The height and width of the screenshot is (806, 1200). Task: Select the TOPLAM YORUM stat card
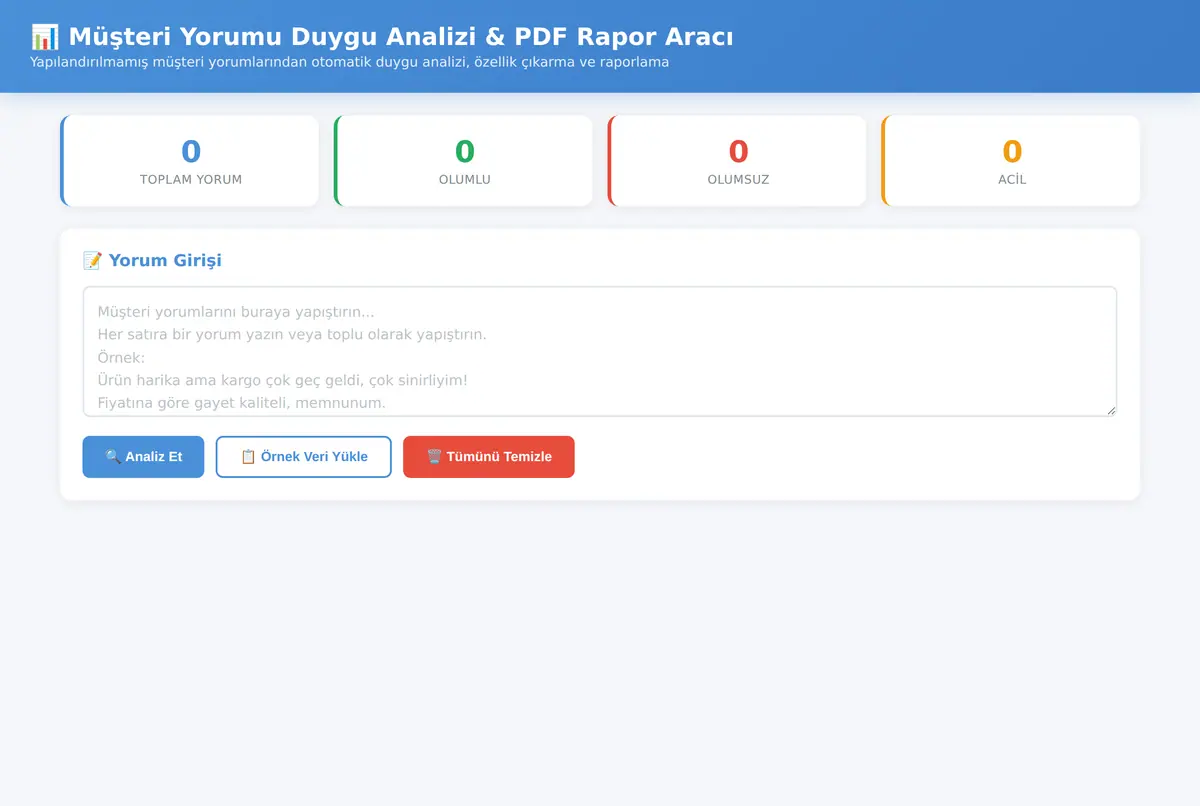(189, 161)
